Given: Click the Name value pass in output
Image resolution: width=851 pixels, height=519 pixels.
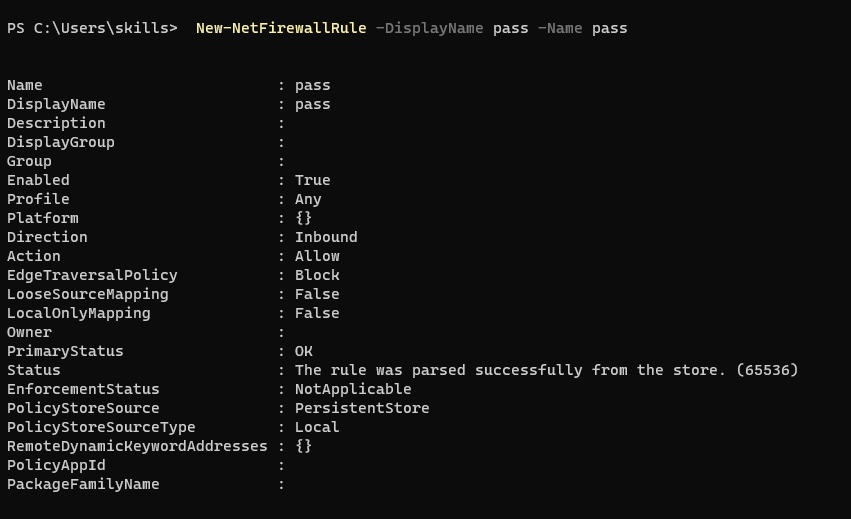Looking at the screenshot, I should tap(313, 86).
